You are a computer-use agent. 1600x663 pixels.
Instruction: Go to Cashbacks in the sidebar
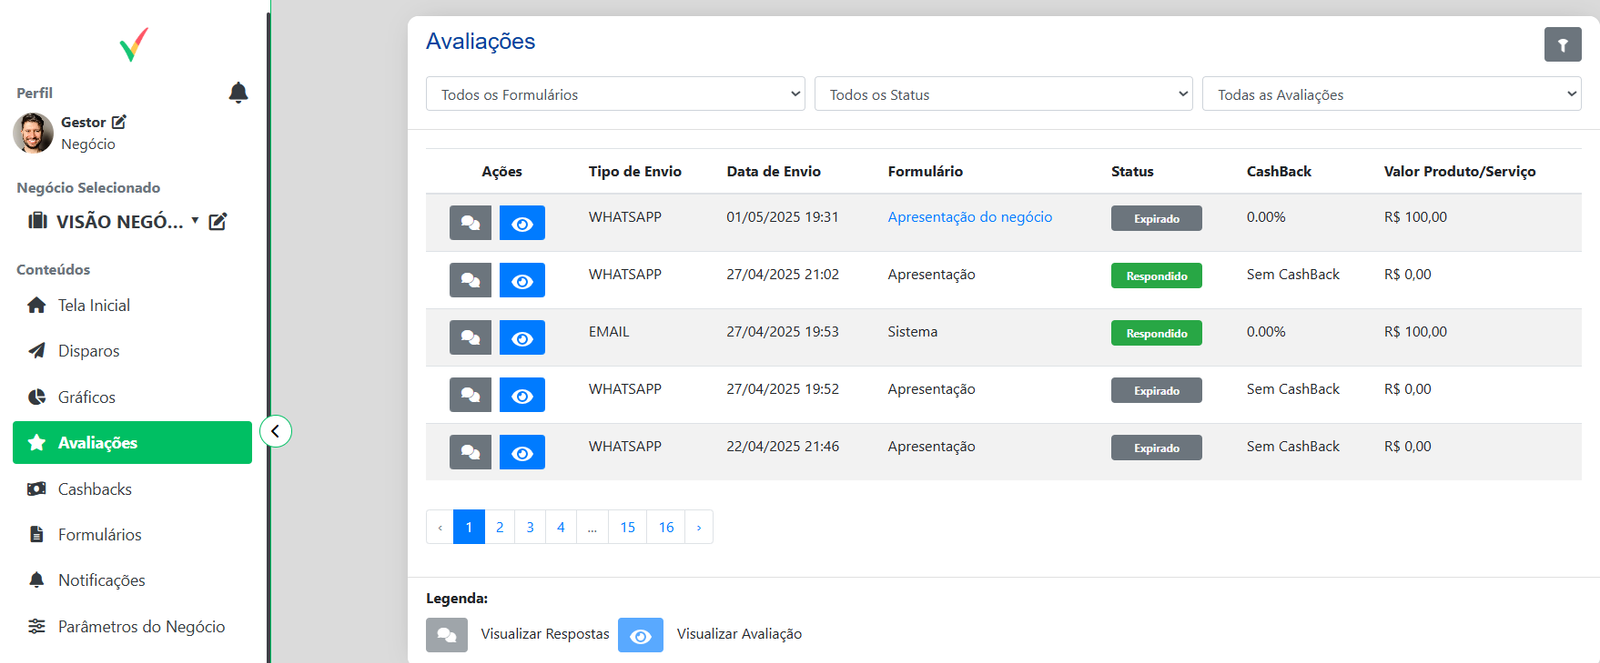click(x=95, y=489)
